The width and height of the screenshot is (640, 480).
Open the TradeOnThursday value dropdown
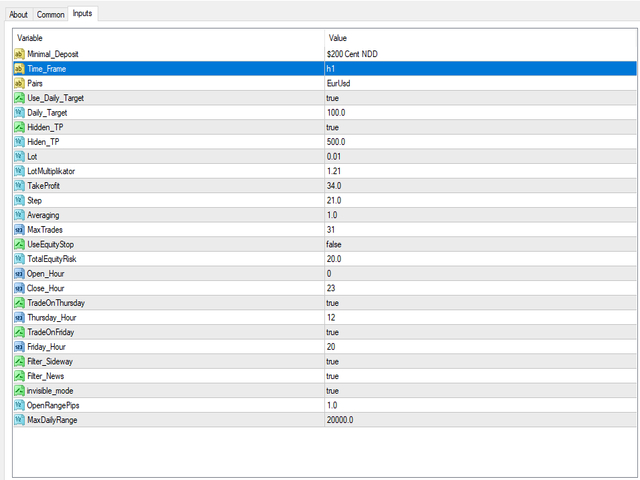(x=480, y=303)
